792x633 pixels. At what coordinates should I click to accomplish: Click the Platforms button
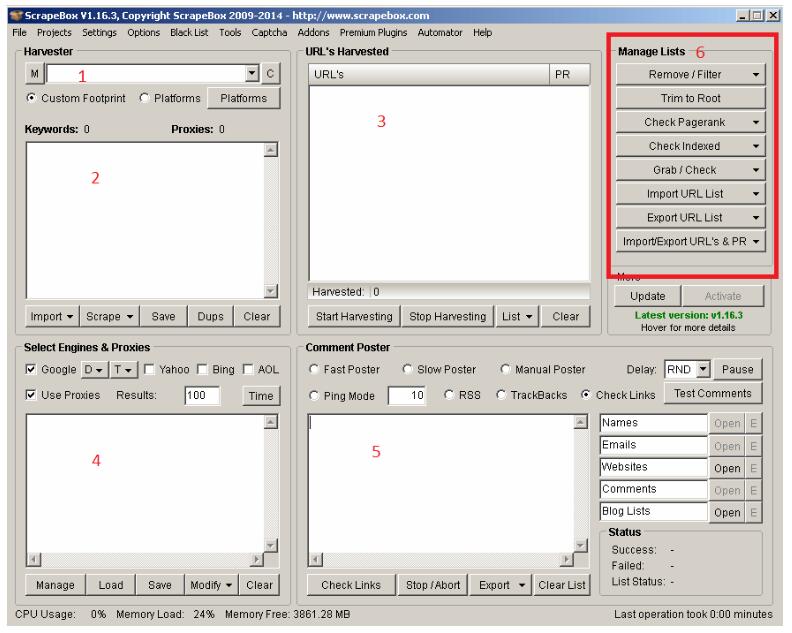[x=243, y=98]
